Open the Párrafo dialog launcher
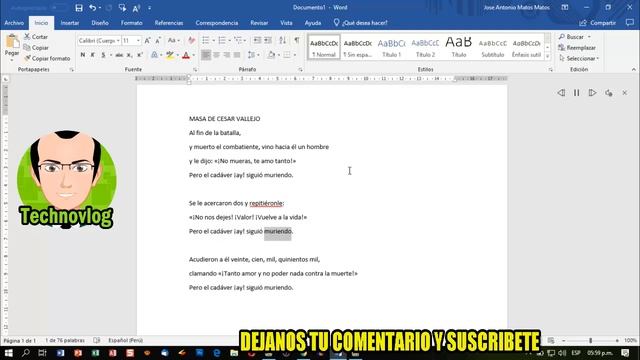The height and width of the screenshot is (360, 640). (x=300, y=70)
